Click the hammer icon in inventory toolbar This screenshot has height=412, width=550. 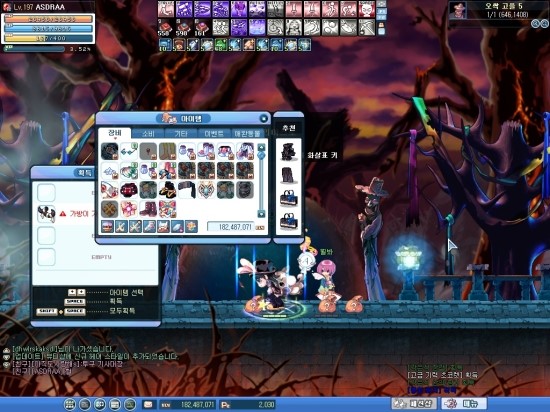[x=149, y=227]
